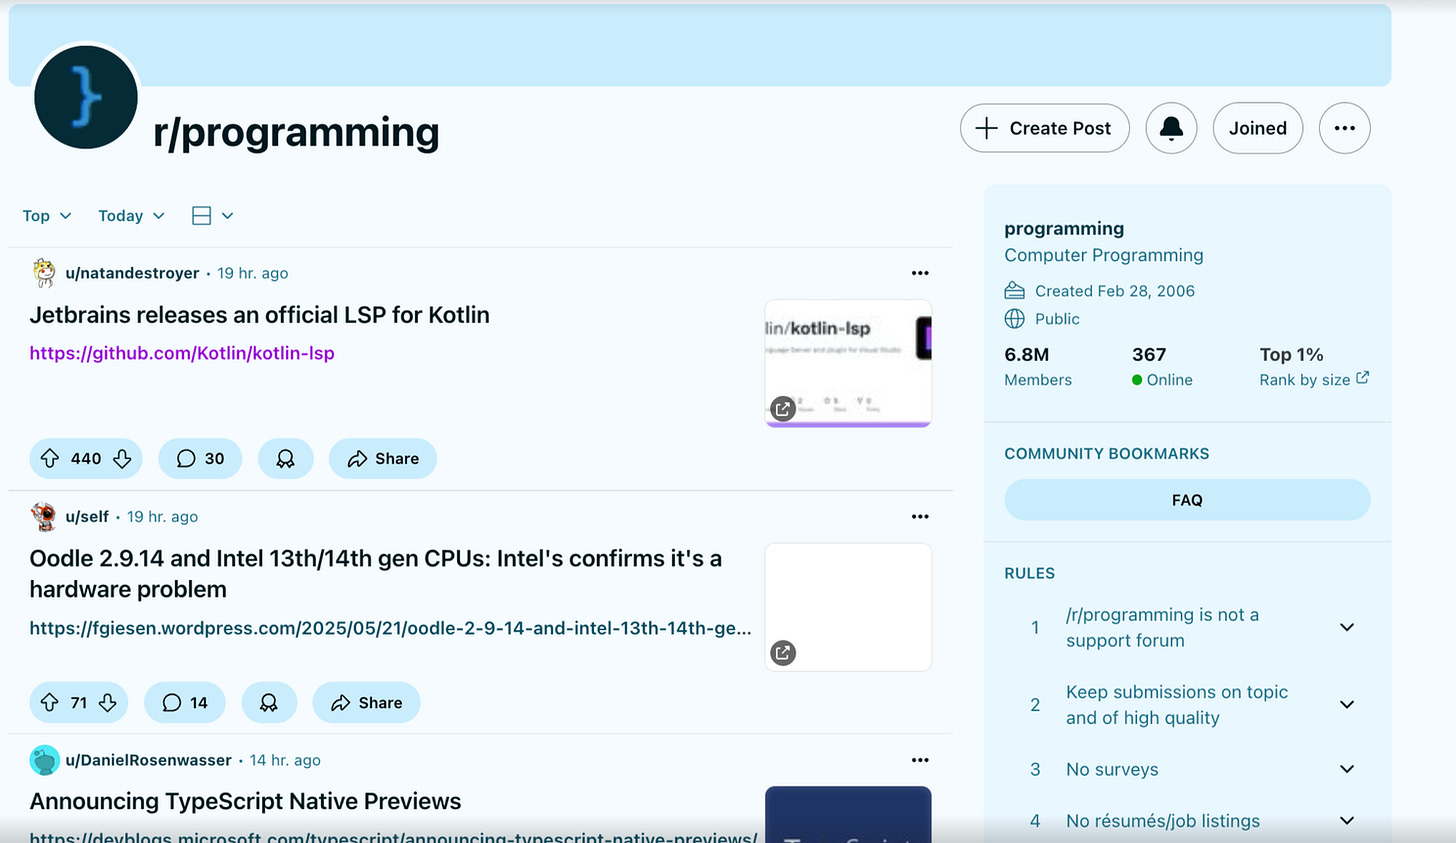The height and width of the screenshot is (843, 1456).
Task: Click the external link icon on the Oodle thumbnail
Action: [783, 652]
